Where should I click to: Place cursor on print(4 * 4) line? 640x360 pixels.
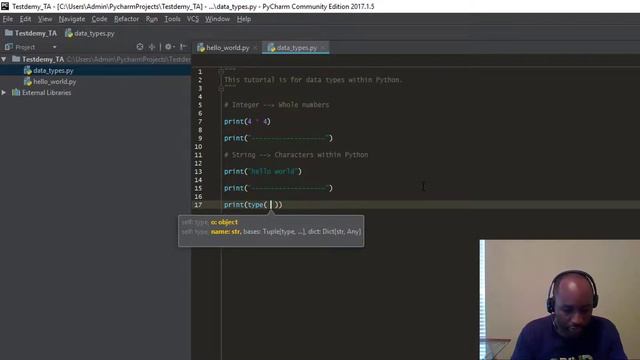[x=247, y=122]
